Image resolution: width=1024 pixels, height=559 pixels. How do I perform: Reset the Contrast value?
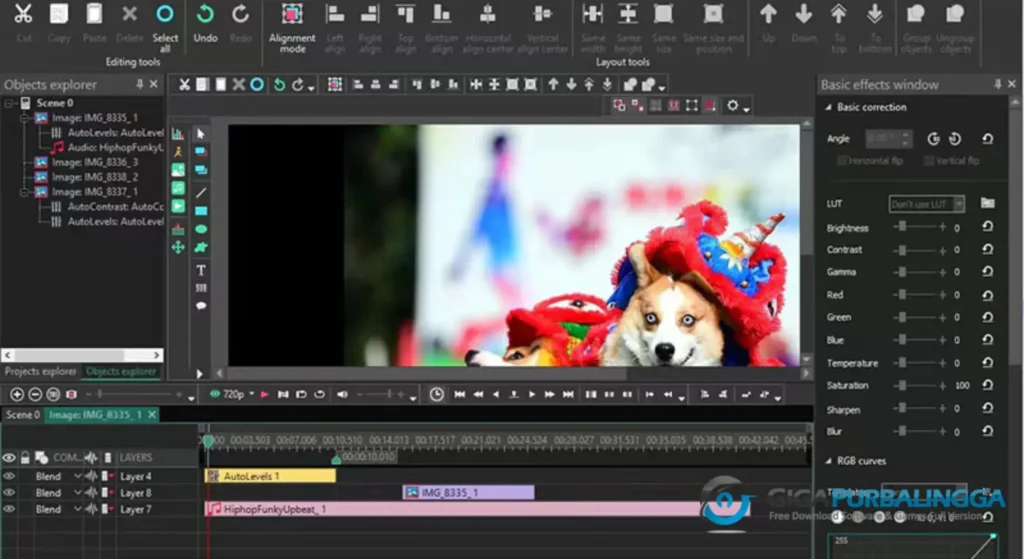point(987,249)
